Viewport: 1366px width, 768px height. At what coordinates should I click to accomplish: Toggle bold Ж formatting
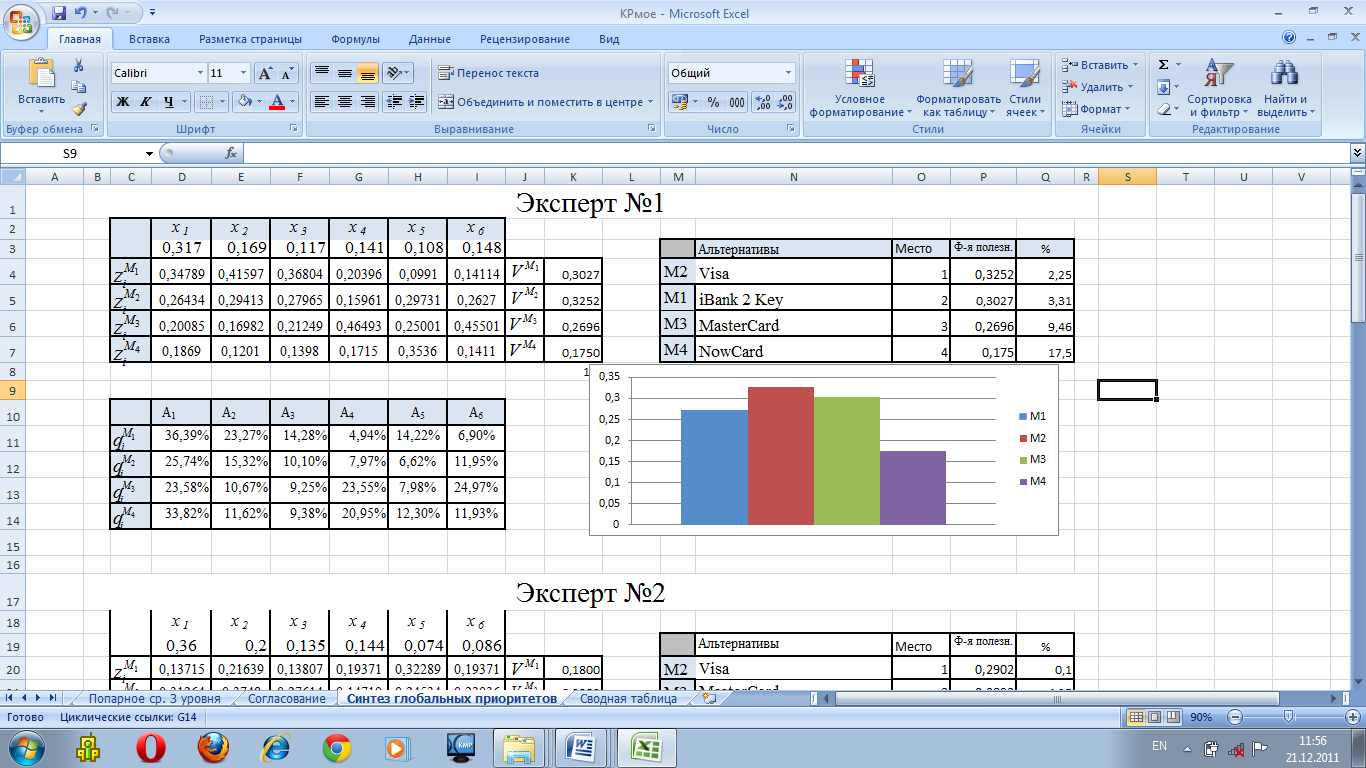[x=122, y=102]
